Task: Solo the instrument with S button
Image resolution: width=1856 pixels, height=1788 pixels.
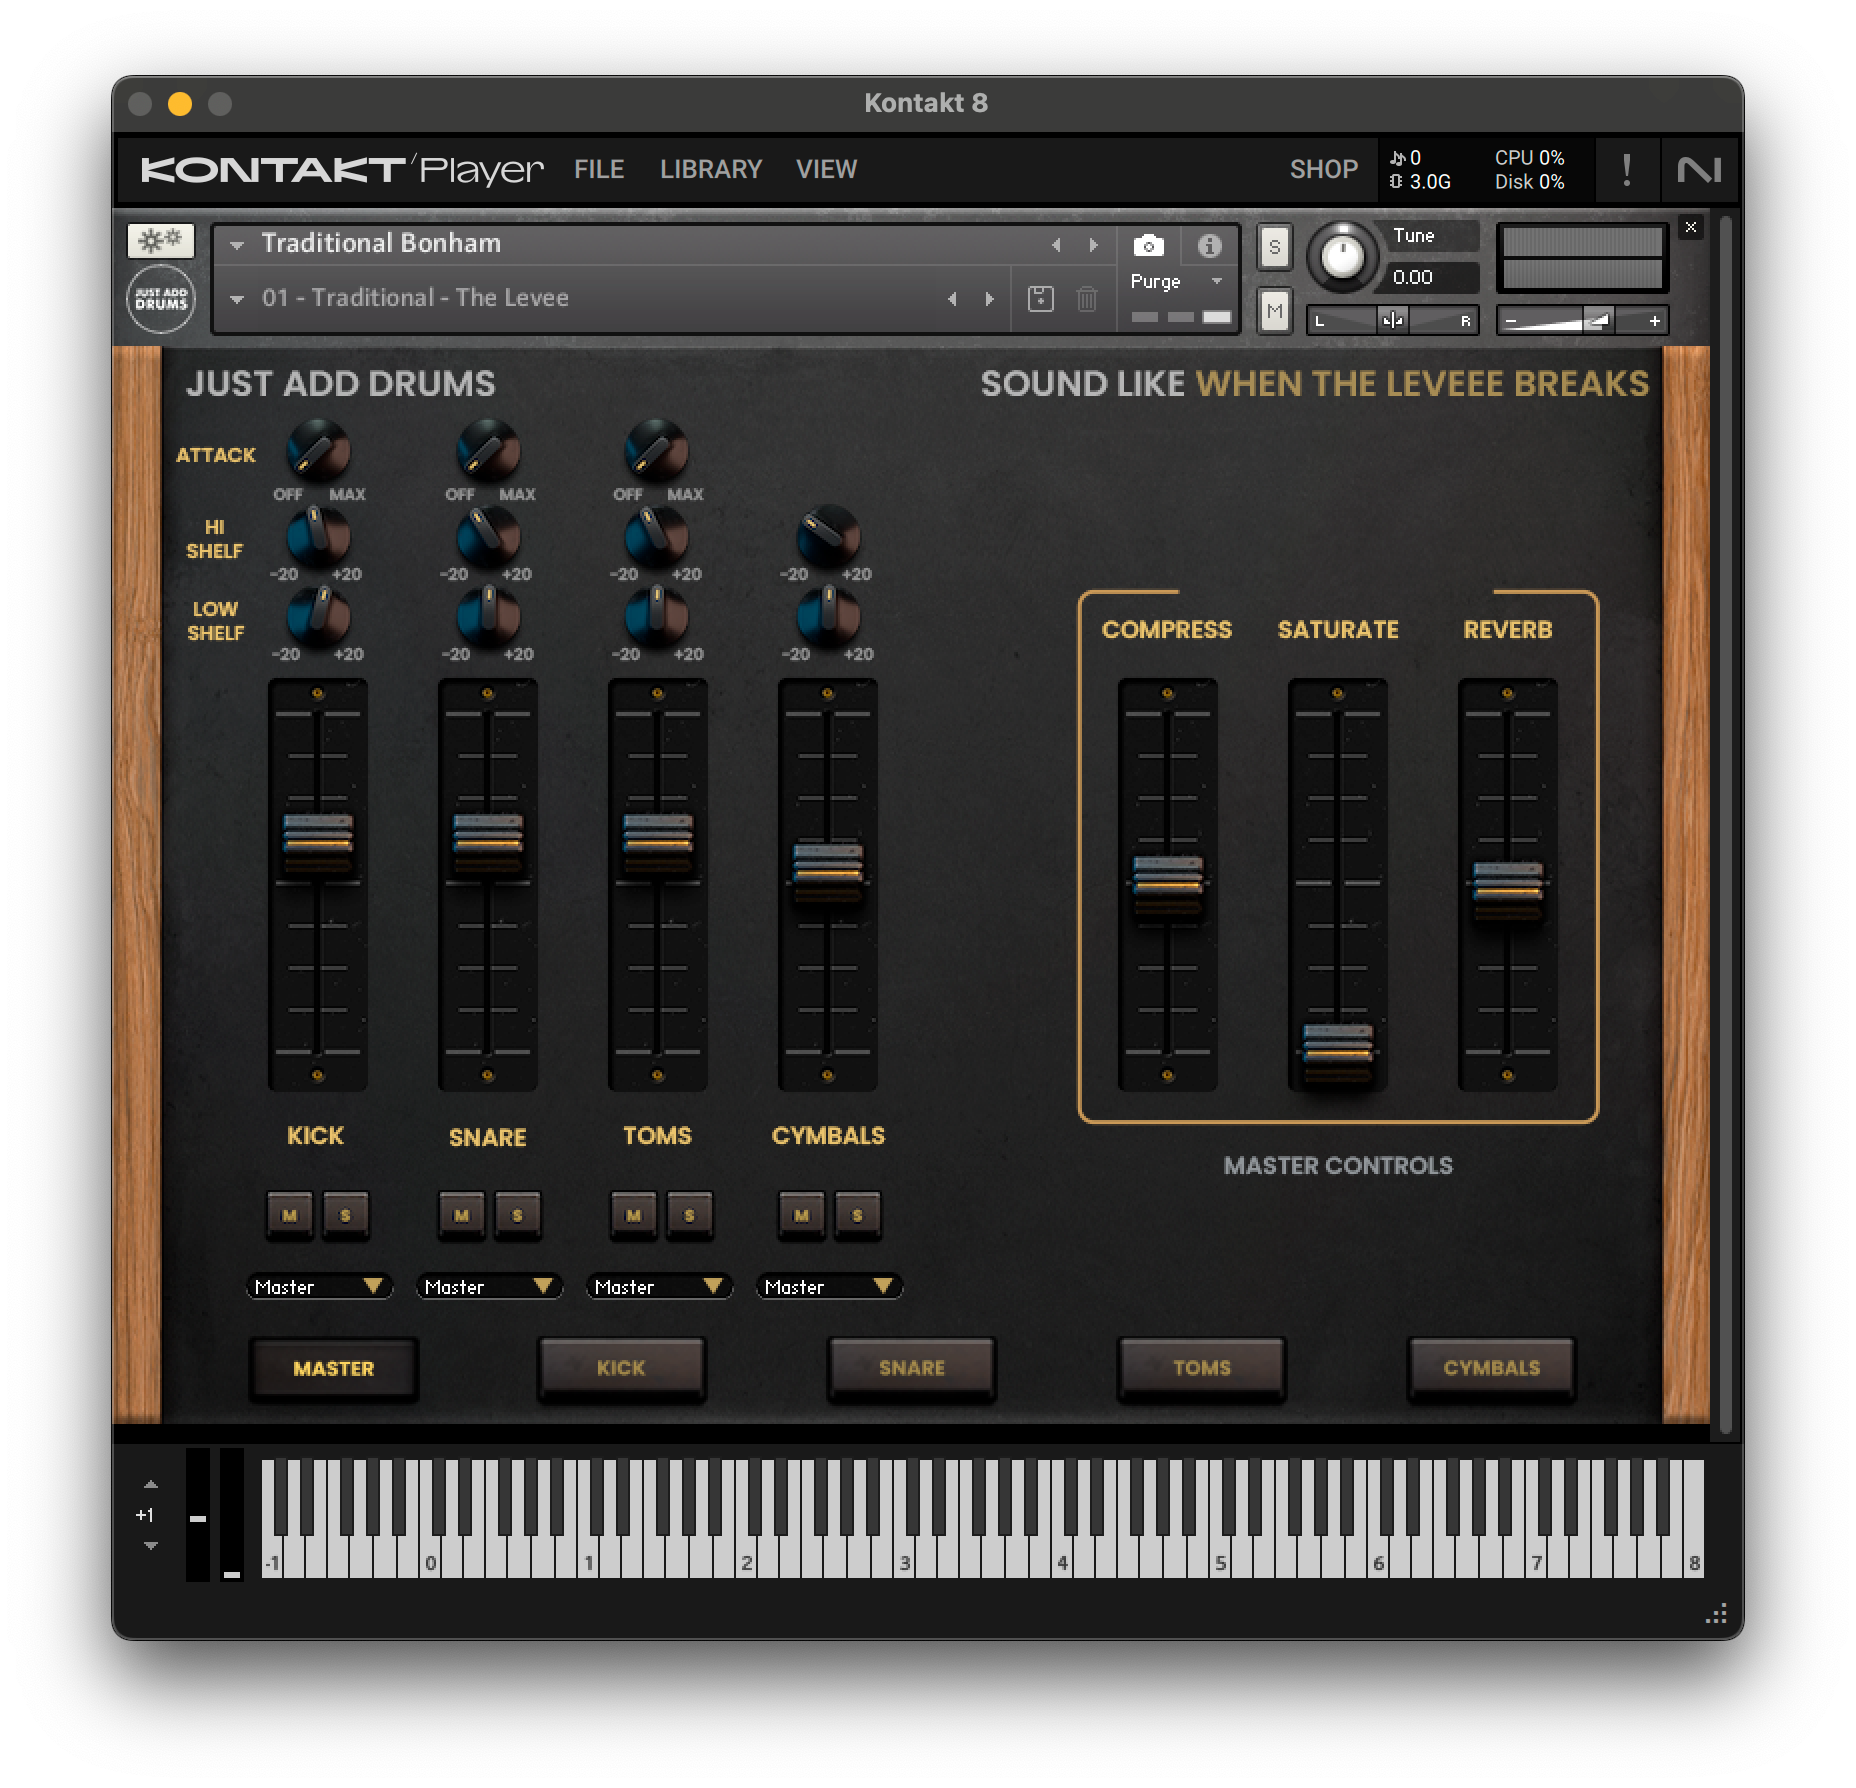Action: tap(1274, 247)
